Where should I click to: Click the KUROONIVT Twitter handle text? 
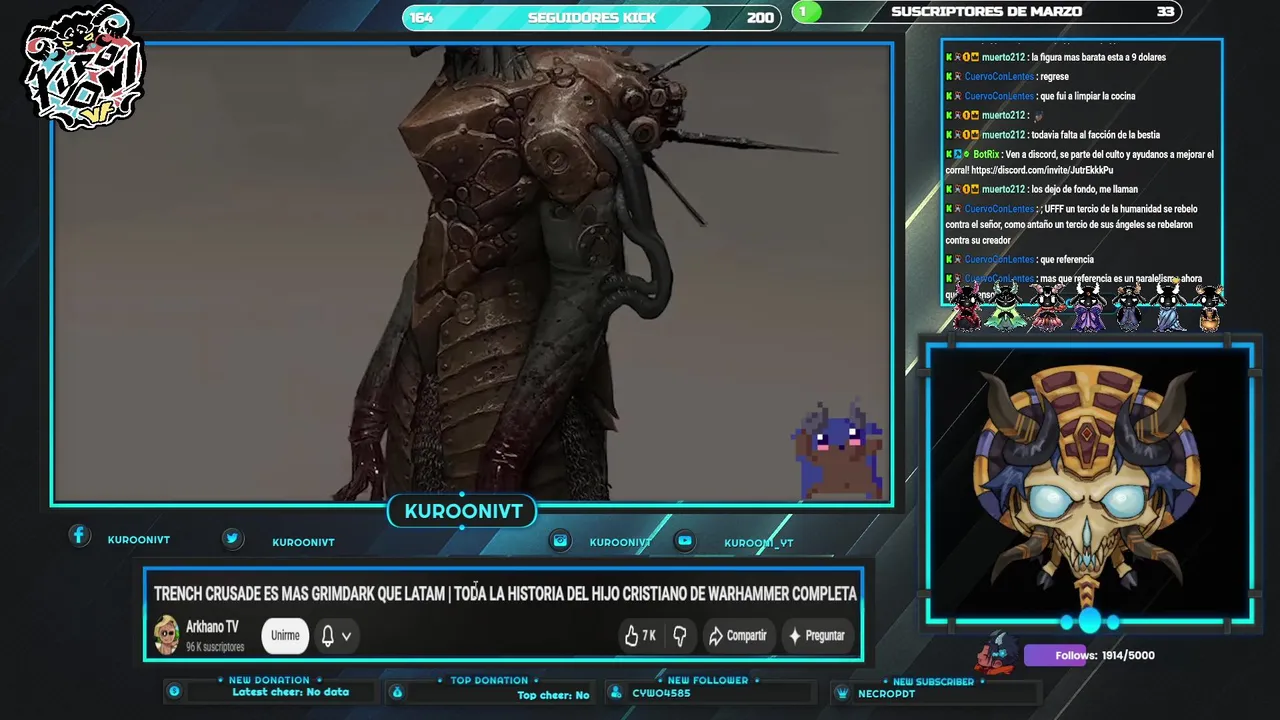click(303, 542)
